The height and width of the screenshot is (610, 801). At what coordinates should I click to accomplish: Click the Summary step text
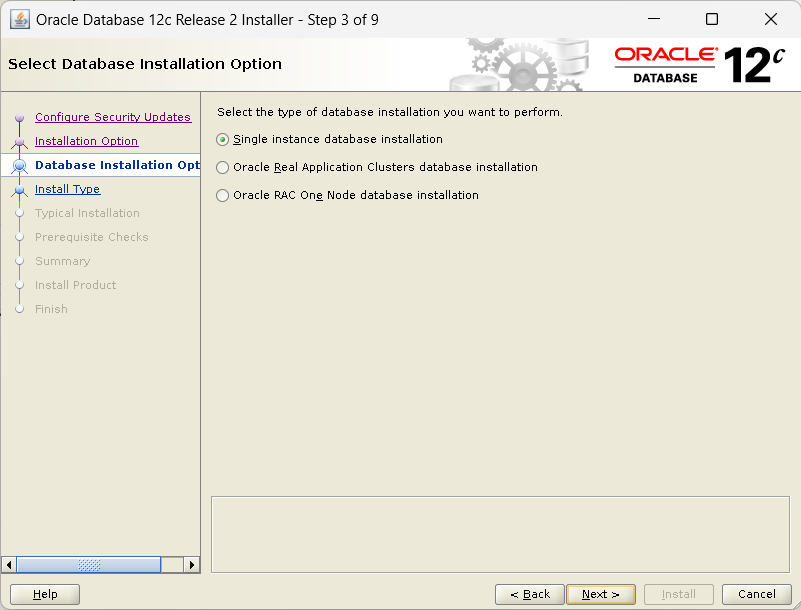coord(62,261)
